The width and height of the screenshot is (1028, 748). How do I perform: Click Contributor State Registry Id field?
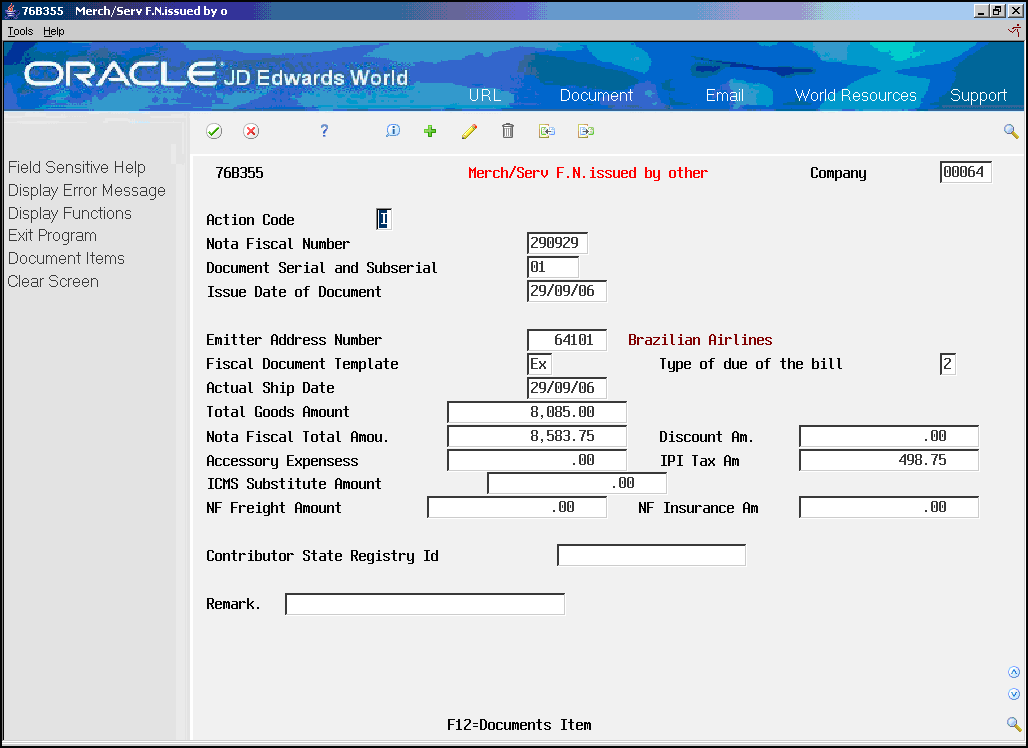click(x=651, y=555)
